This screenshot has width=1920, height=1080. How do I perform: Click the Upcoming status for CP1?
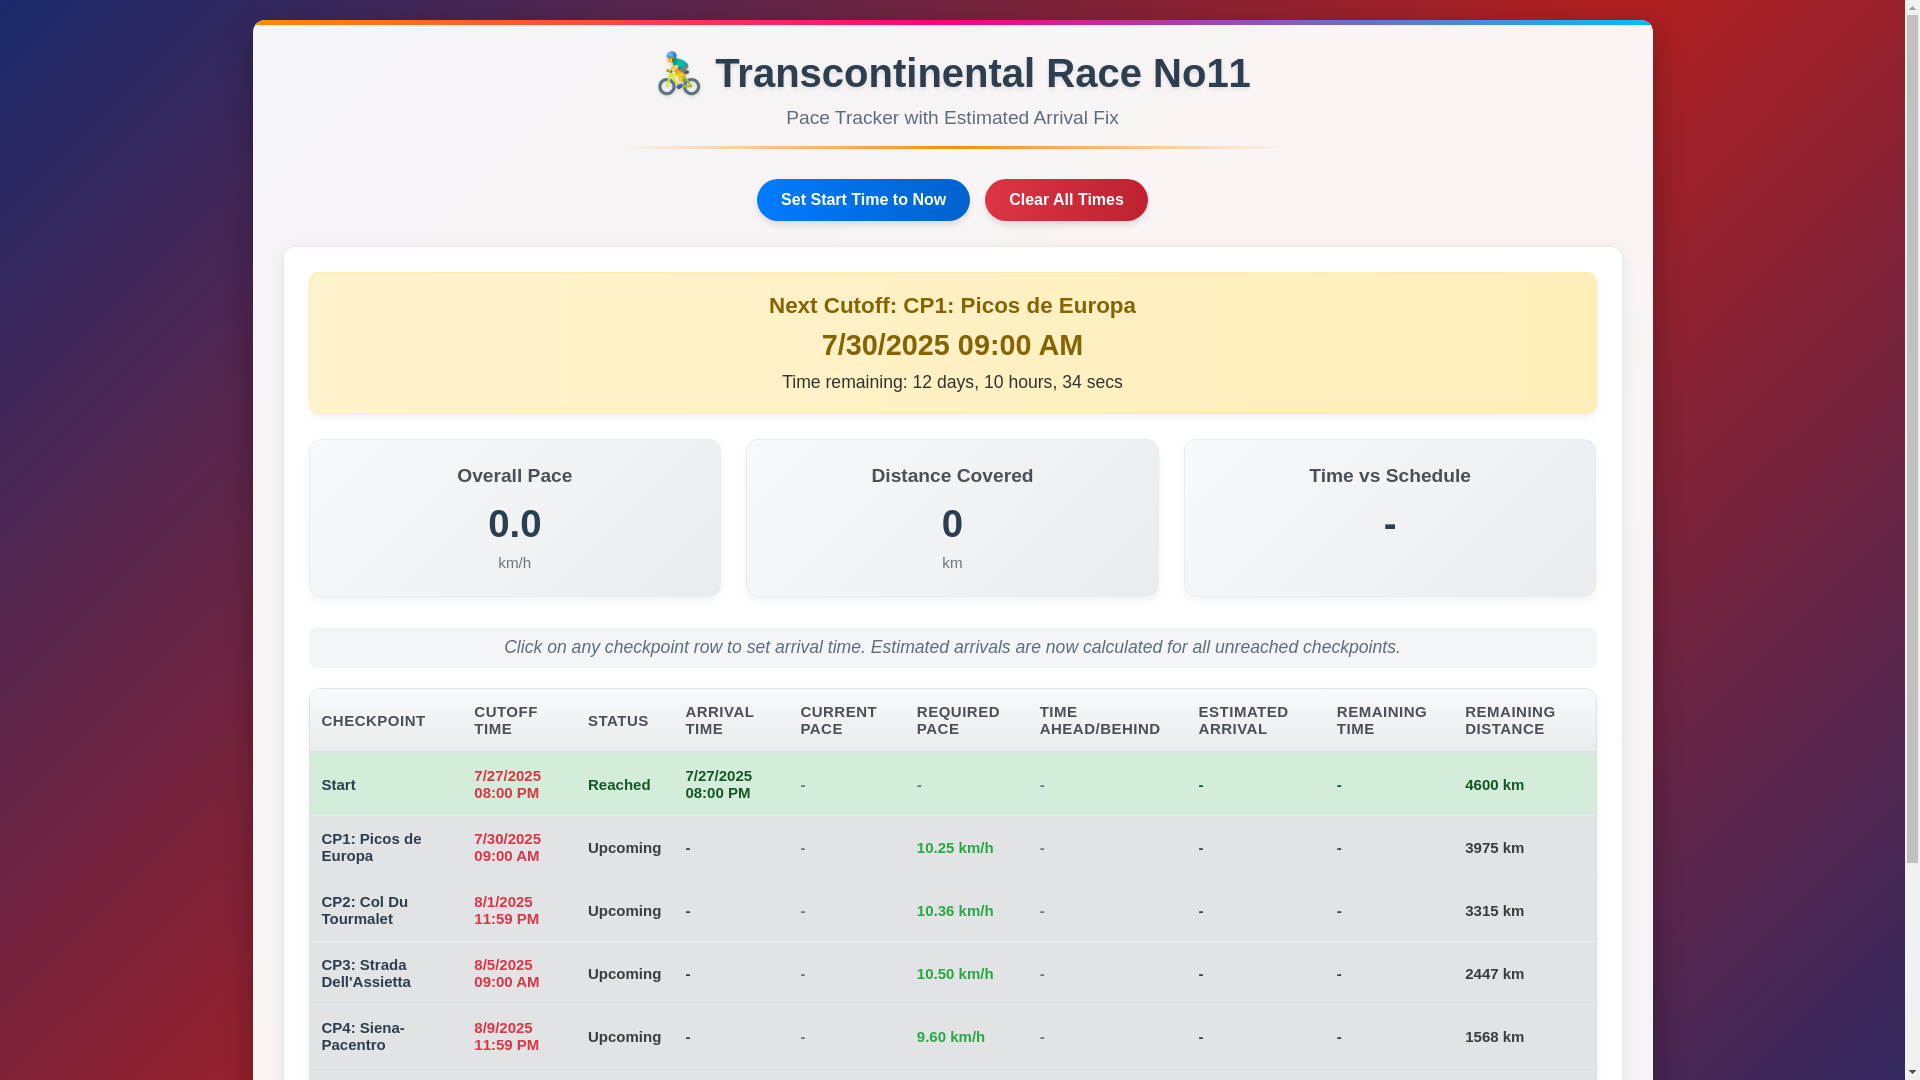tap(624, 848)
